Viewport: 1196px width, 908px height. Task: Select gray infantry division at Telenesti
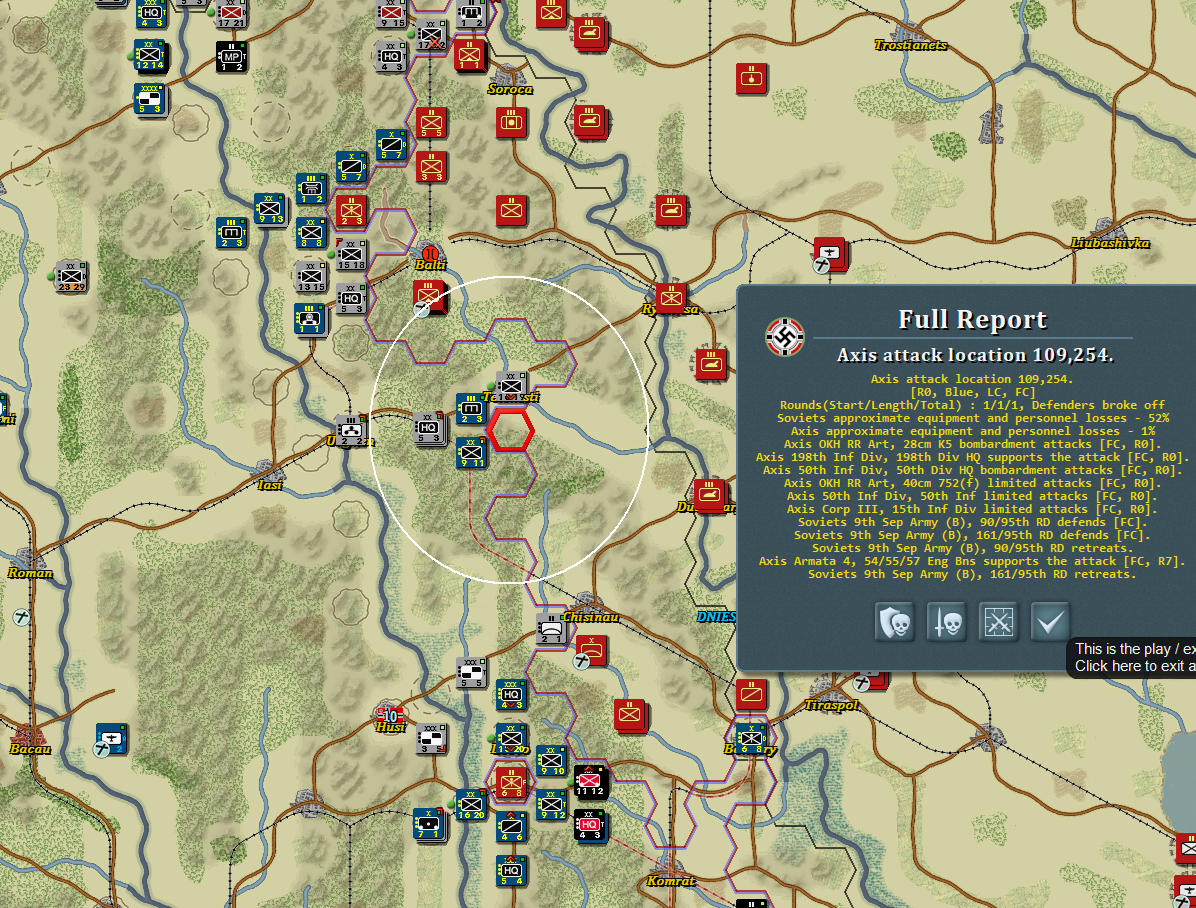point(511,387)
